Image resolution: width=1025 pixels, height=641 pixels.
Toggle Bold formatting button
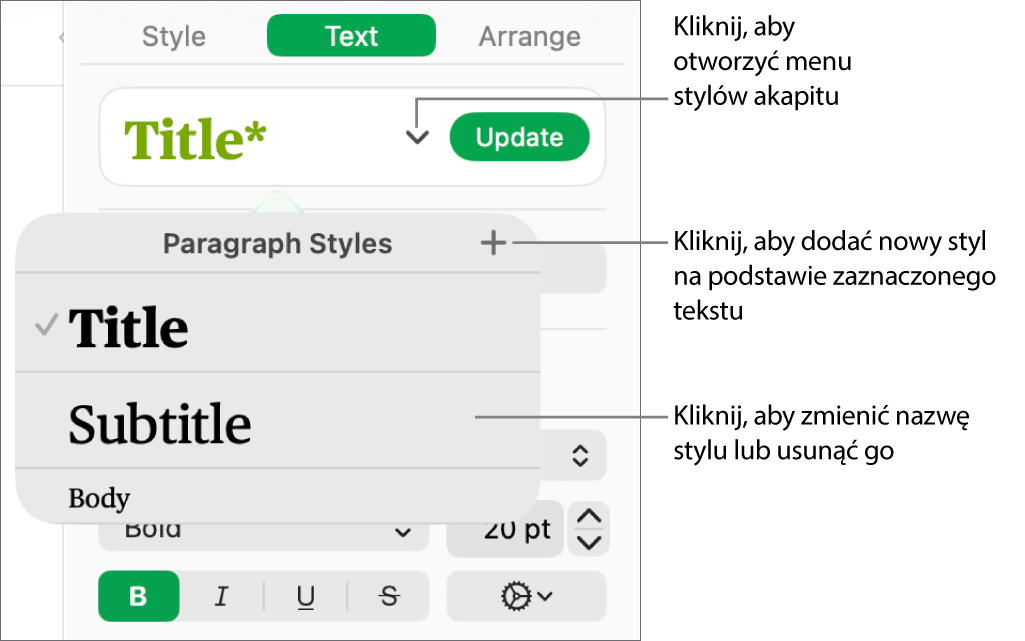pos(139,596)
